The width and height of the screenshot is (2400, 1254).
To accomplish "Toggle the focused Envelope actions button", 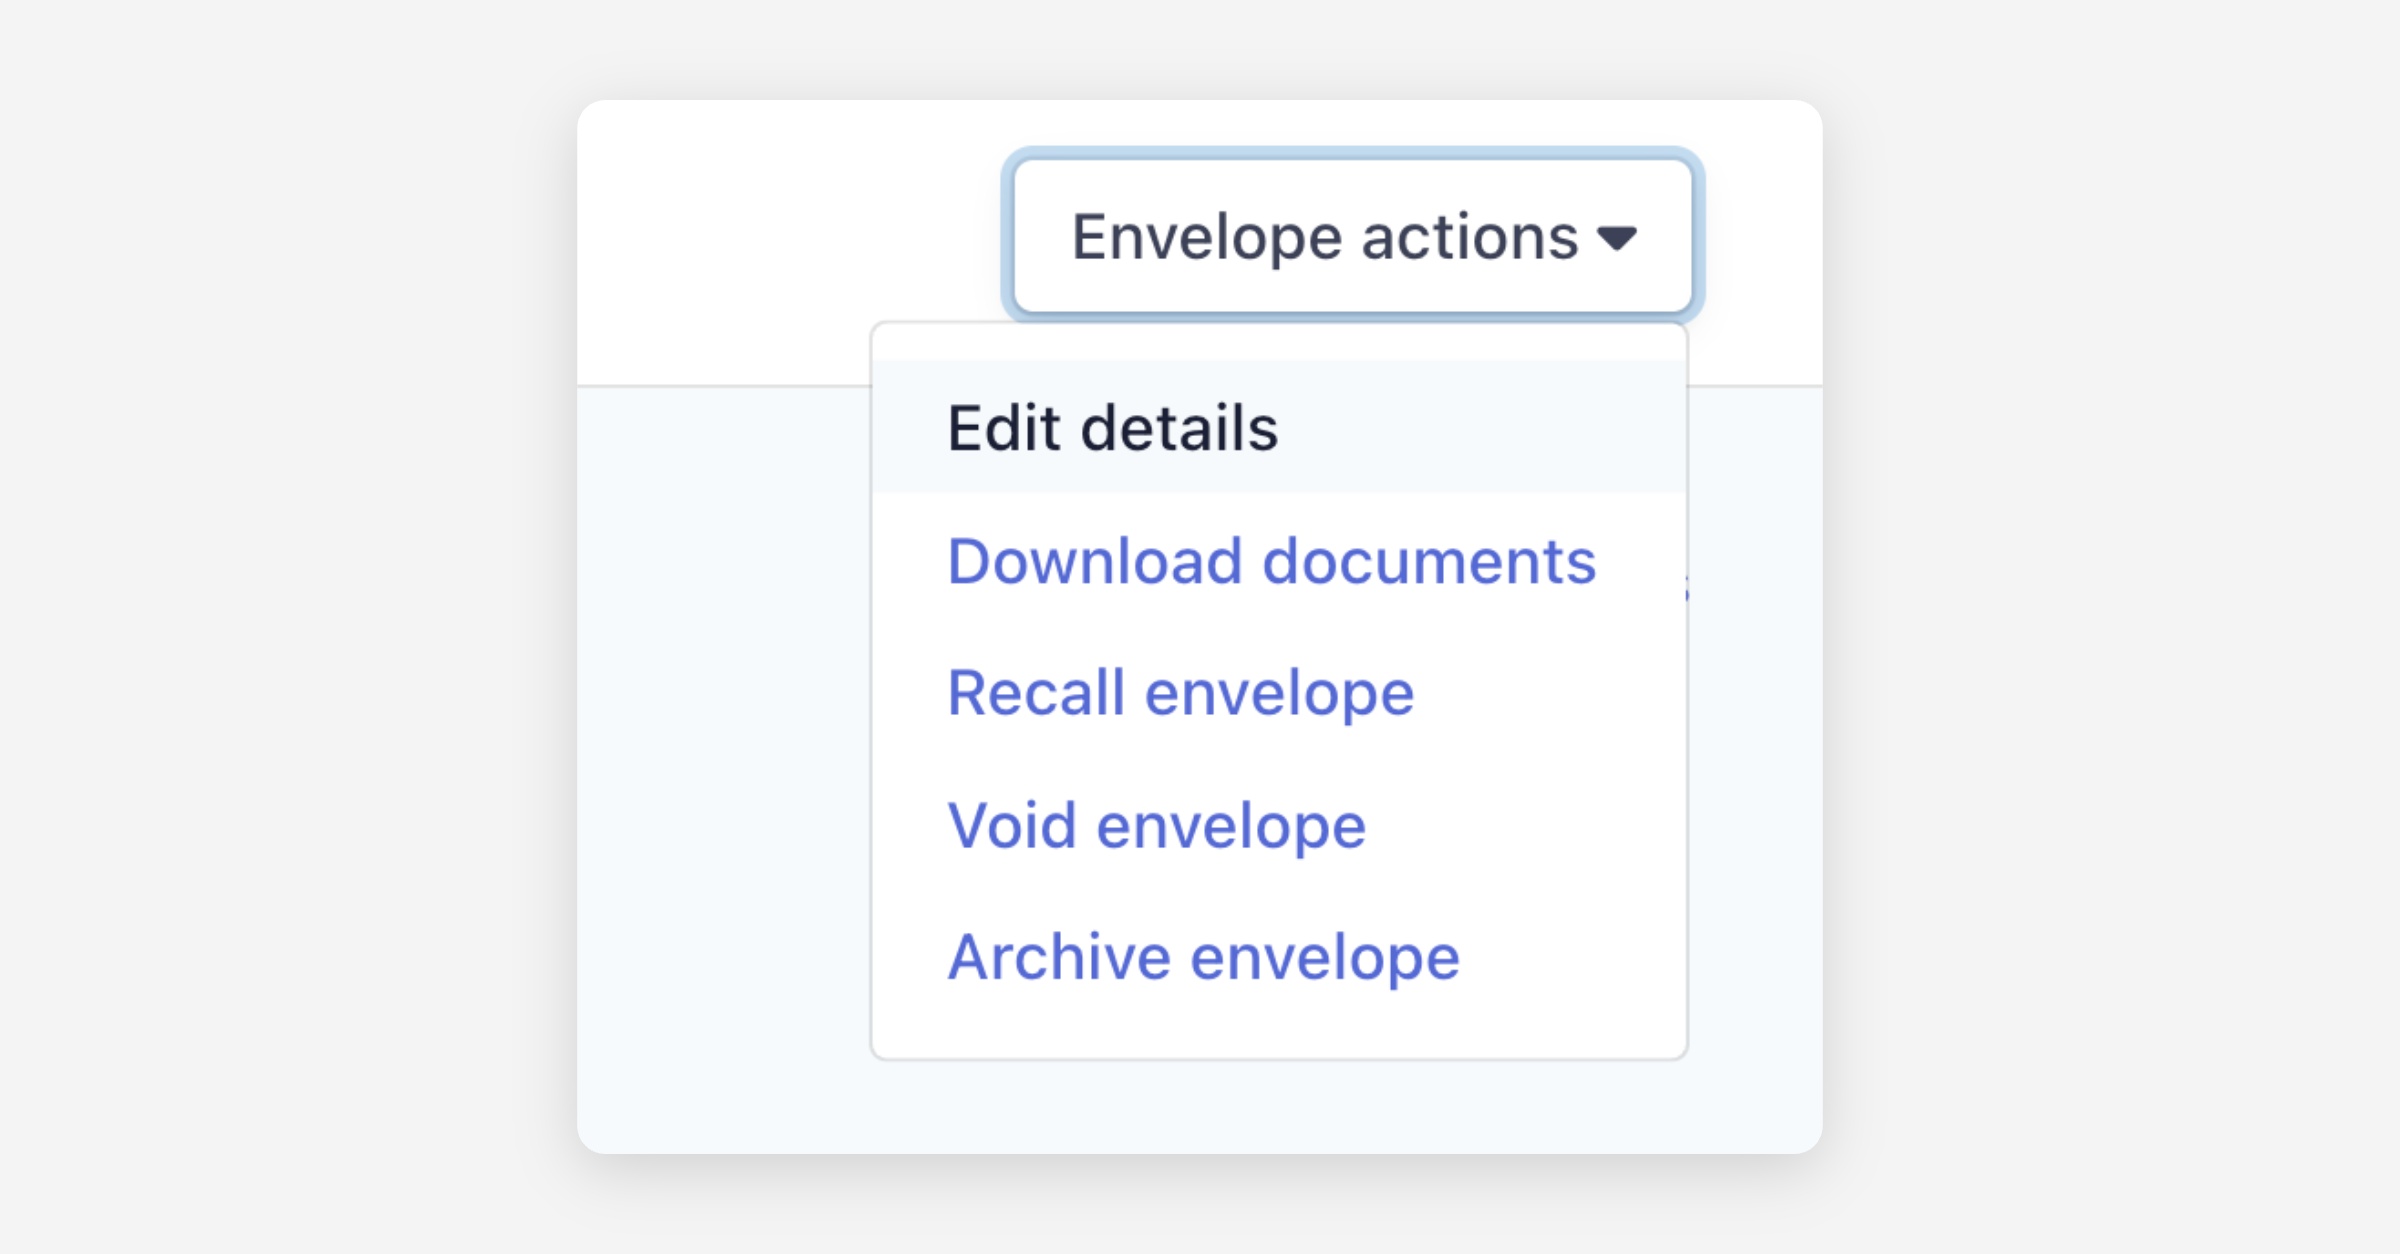I will tap(1352, 236).
